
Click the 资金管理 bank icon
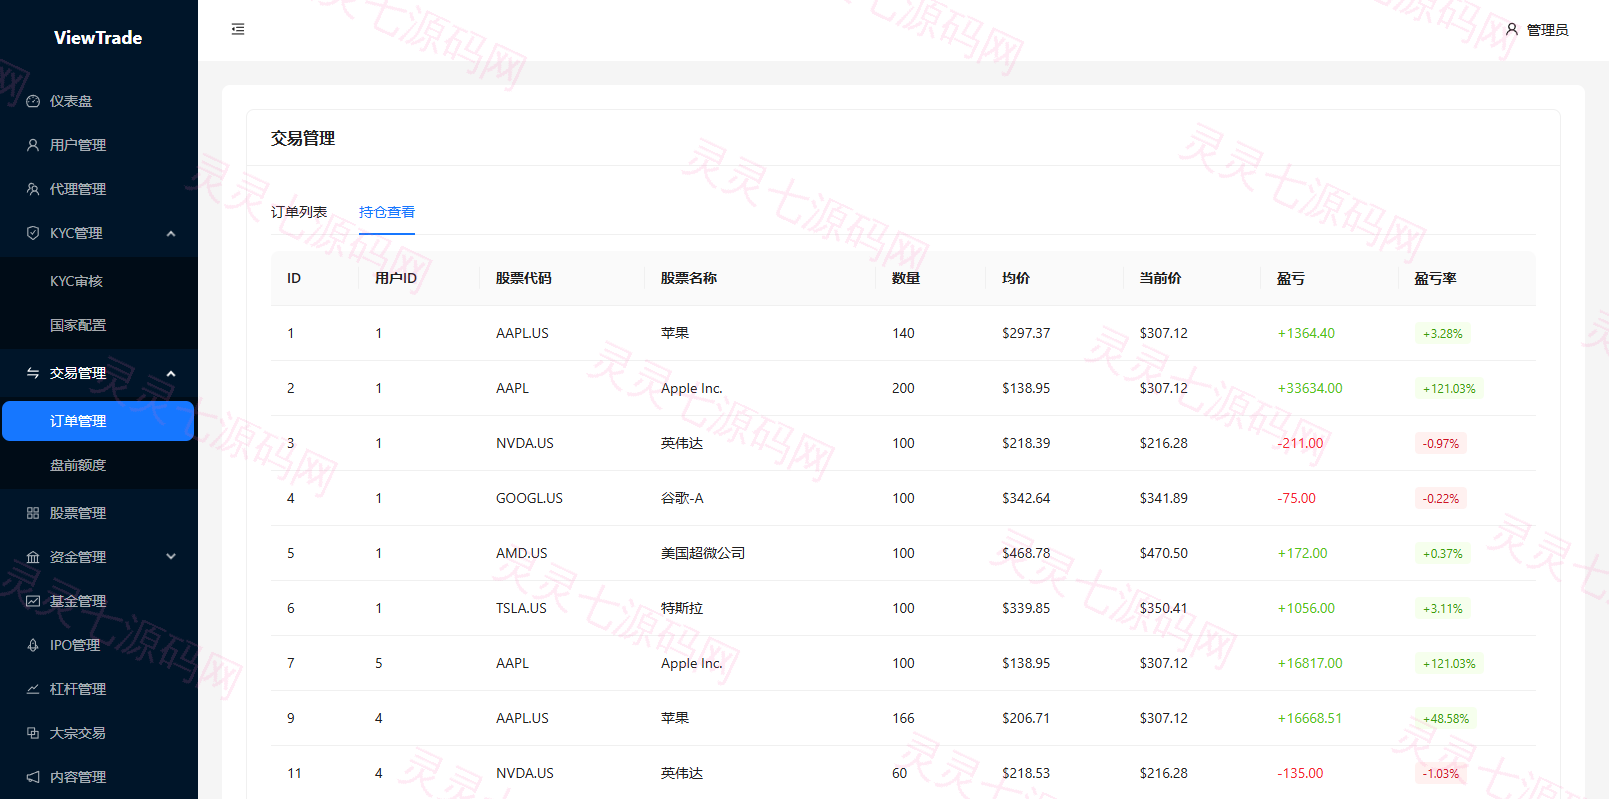(x=33, y=557)
